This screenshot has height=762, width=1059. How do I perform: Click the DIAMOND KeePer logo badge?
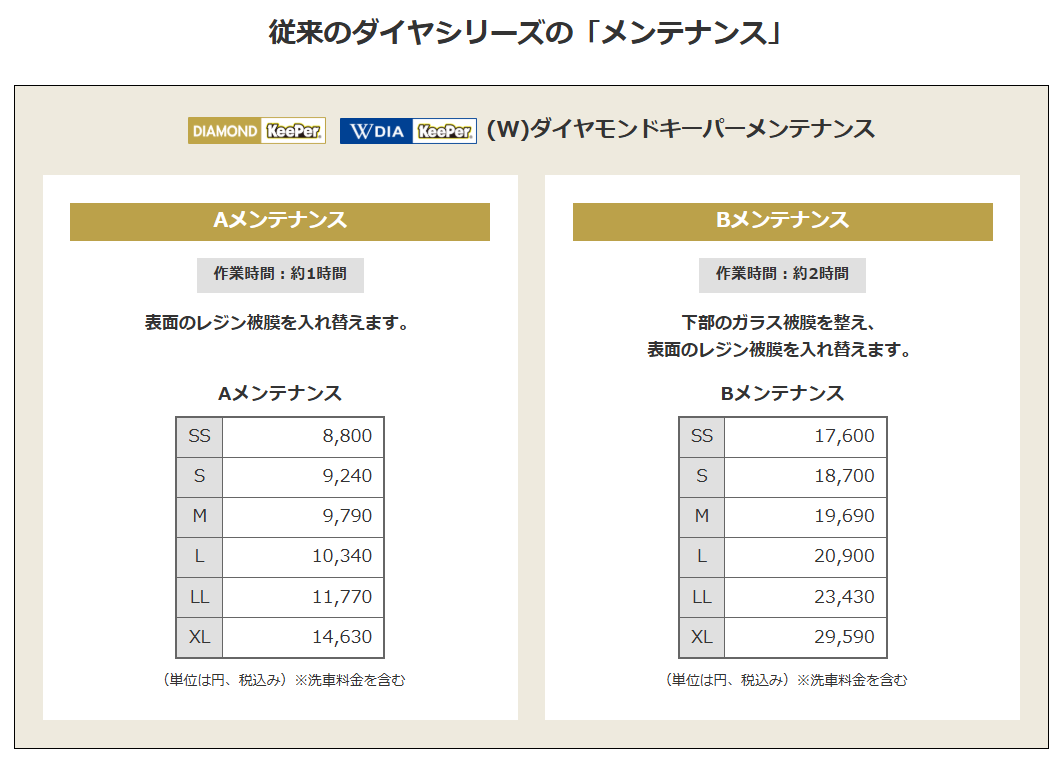tap(257, 130)
